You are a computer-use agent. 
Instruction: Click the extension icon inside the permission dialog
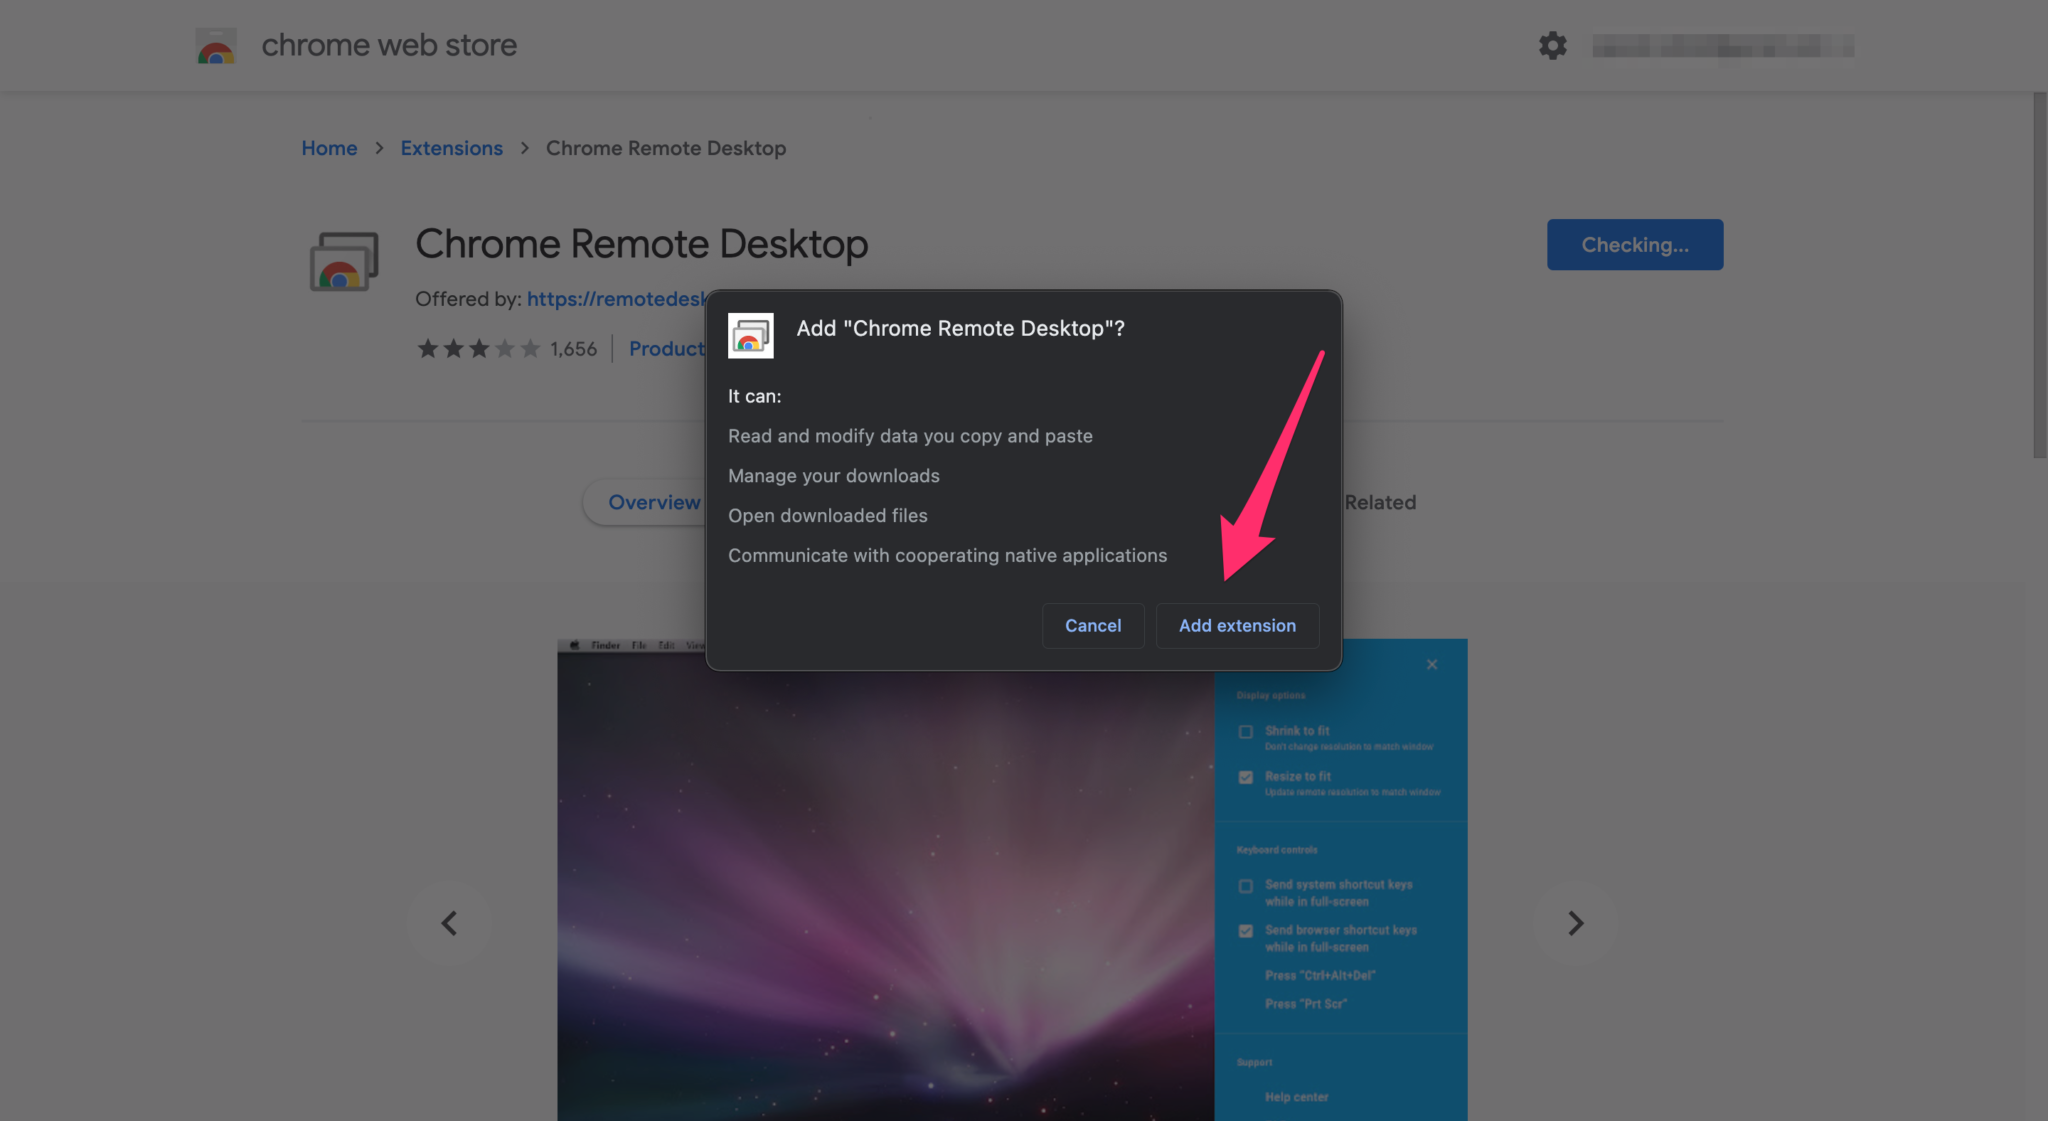click(x=751, y=336)
